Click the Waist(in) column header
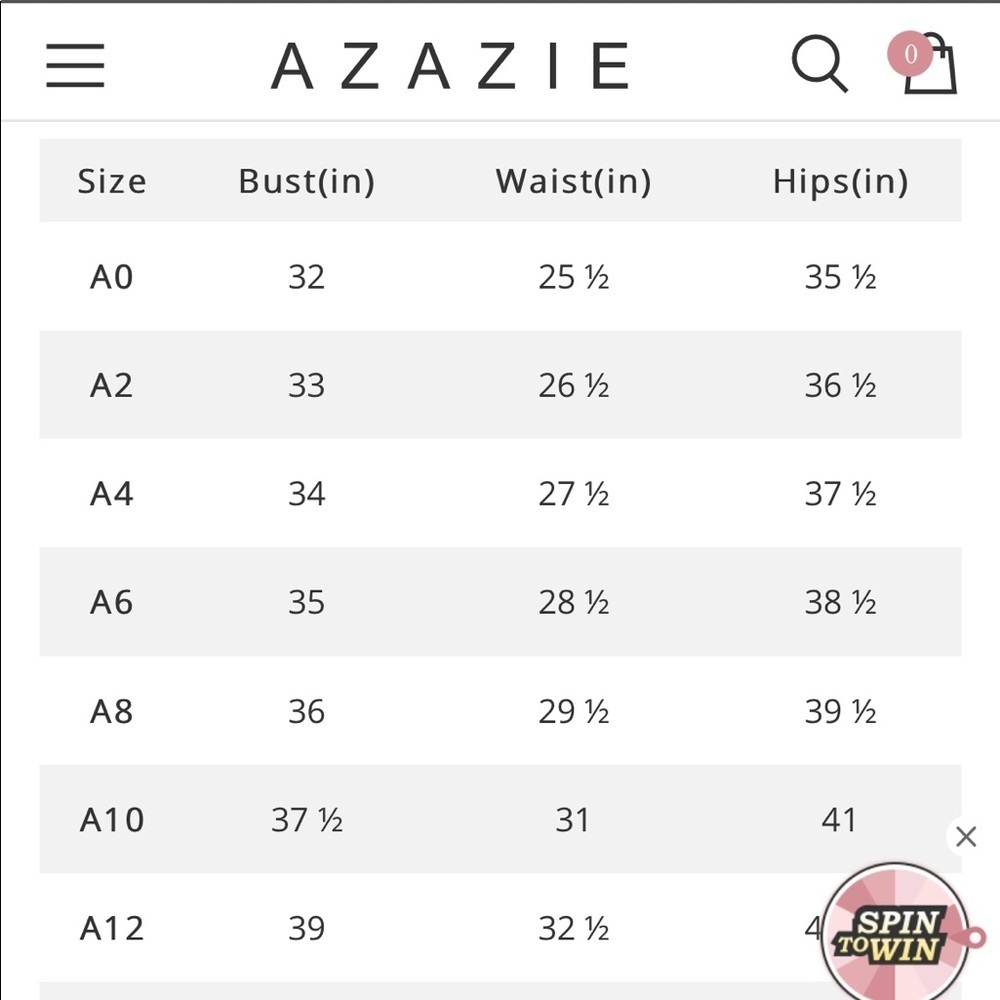The width and height of the screenshot is (1000, 1000). [x=573, y=181]
